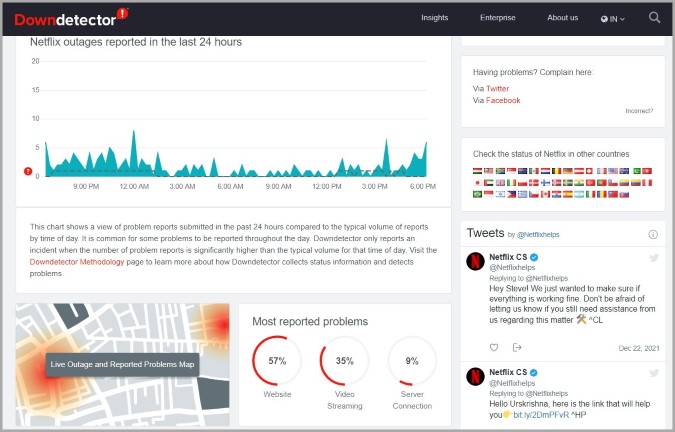
Task: Open the bit.ly/2DmPFvR link
Action: pos(541,415)
